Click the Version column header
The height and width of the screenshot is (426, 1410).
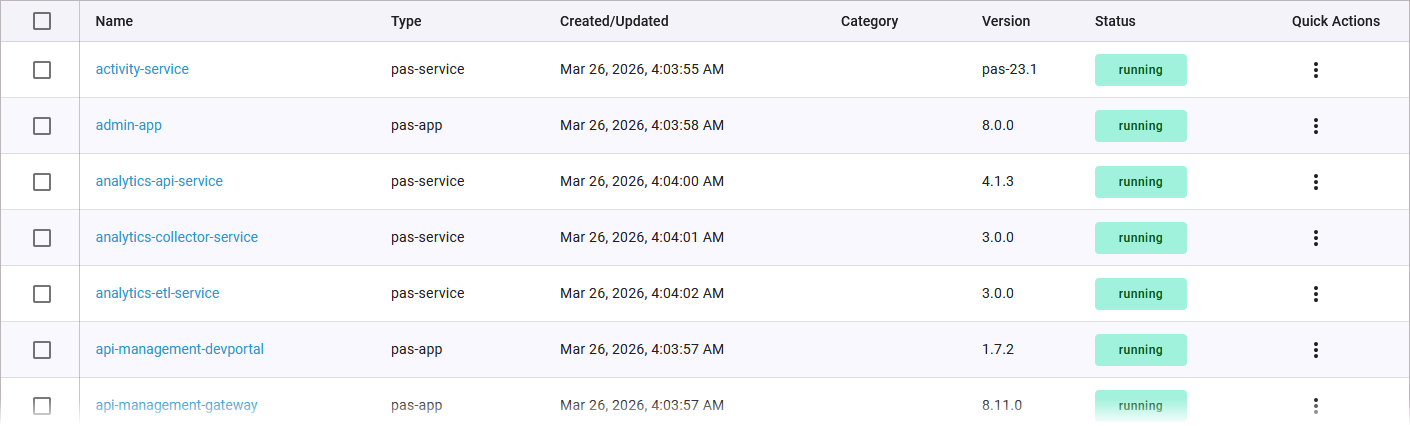[1006, 21]
